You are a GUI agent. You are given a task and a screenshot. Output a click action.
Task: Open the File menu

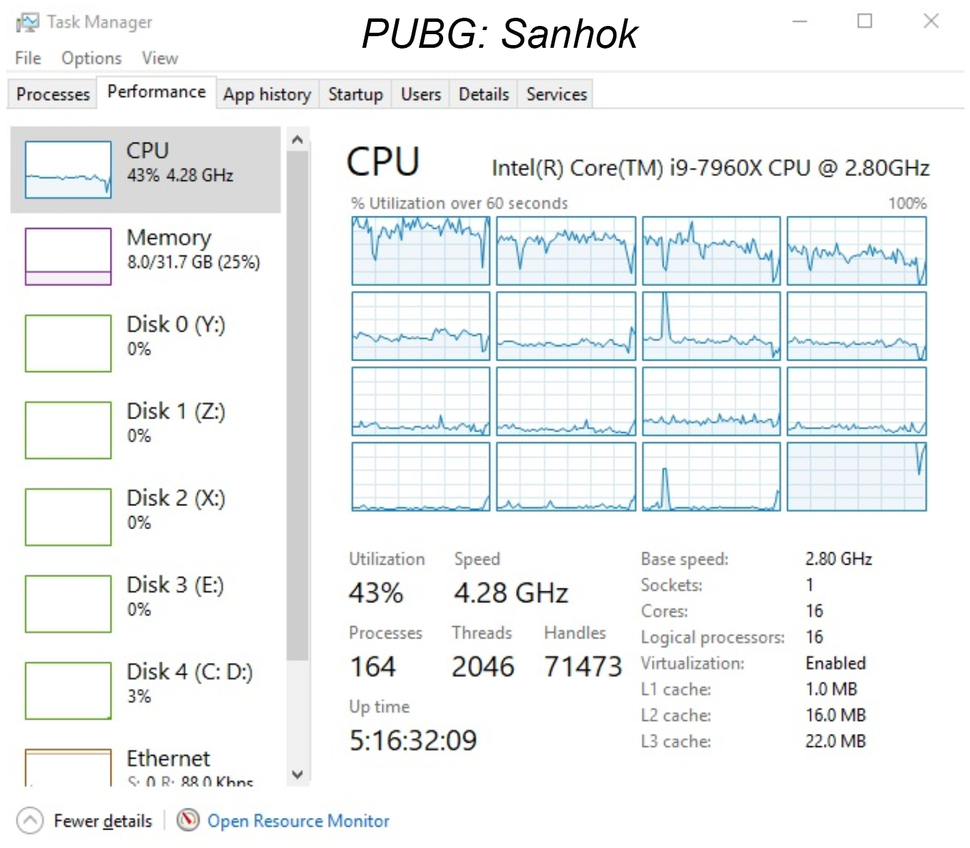click(27, 58)
